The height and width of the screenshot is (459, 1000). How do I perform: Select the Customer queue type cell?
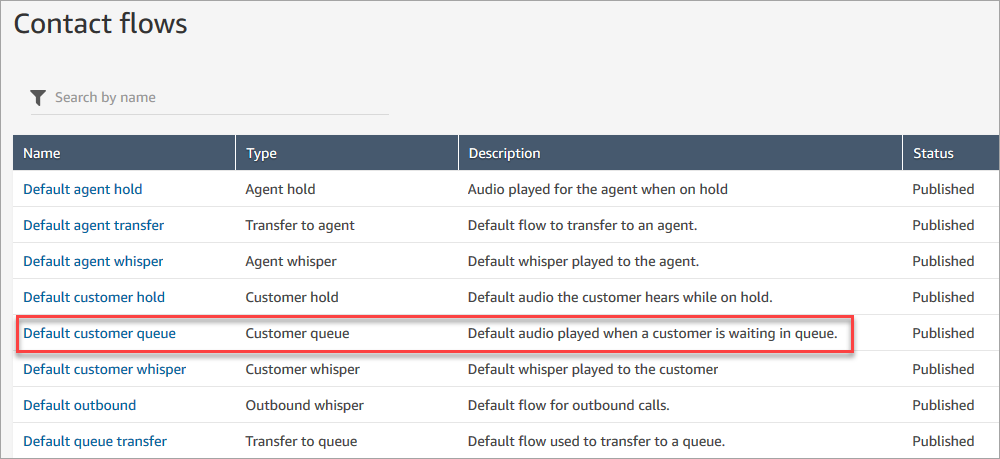pyautogui.click(x=297, y=333)
